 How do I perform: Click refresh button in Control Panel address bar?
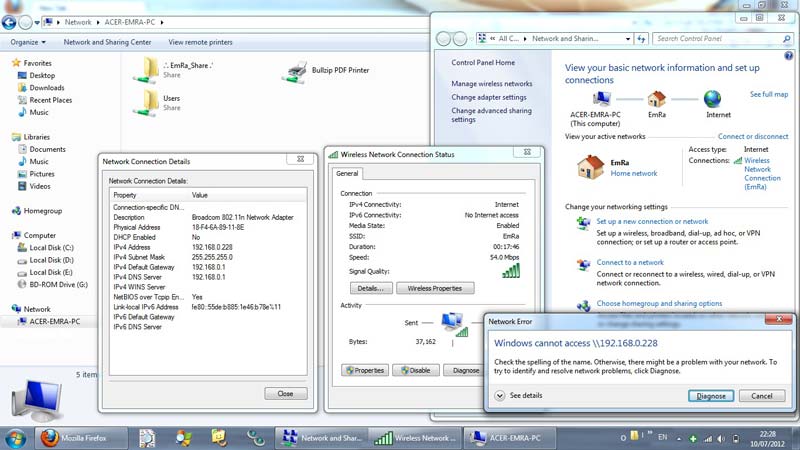pos(641,39)
